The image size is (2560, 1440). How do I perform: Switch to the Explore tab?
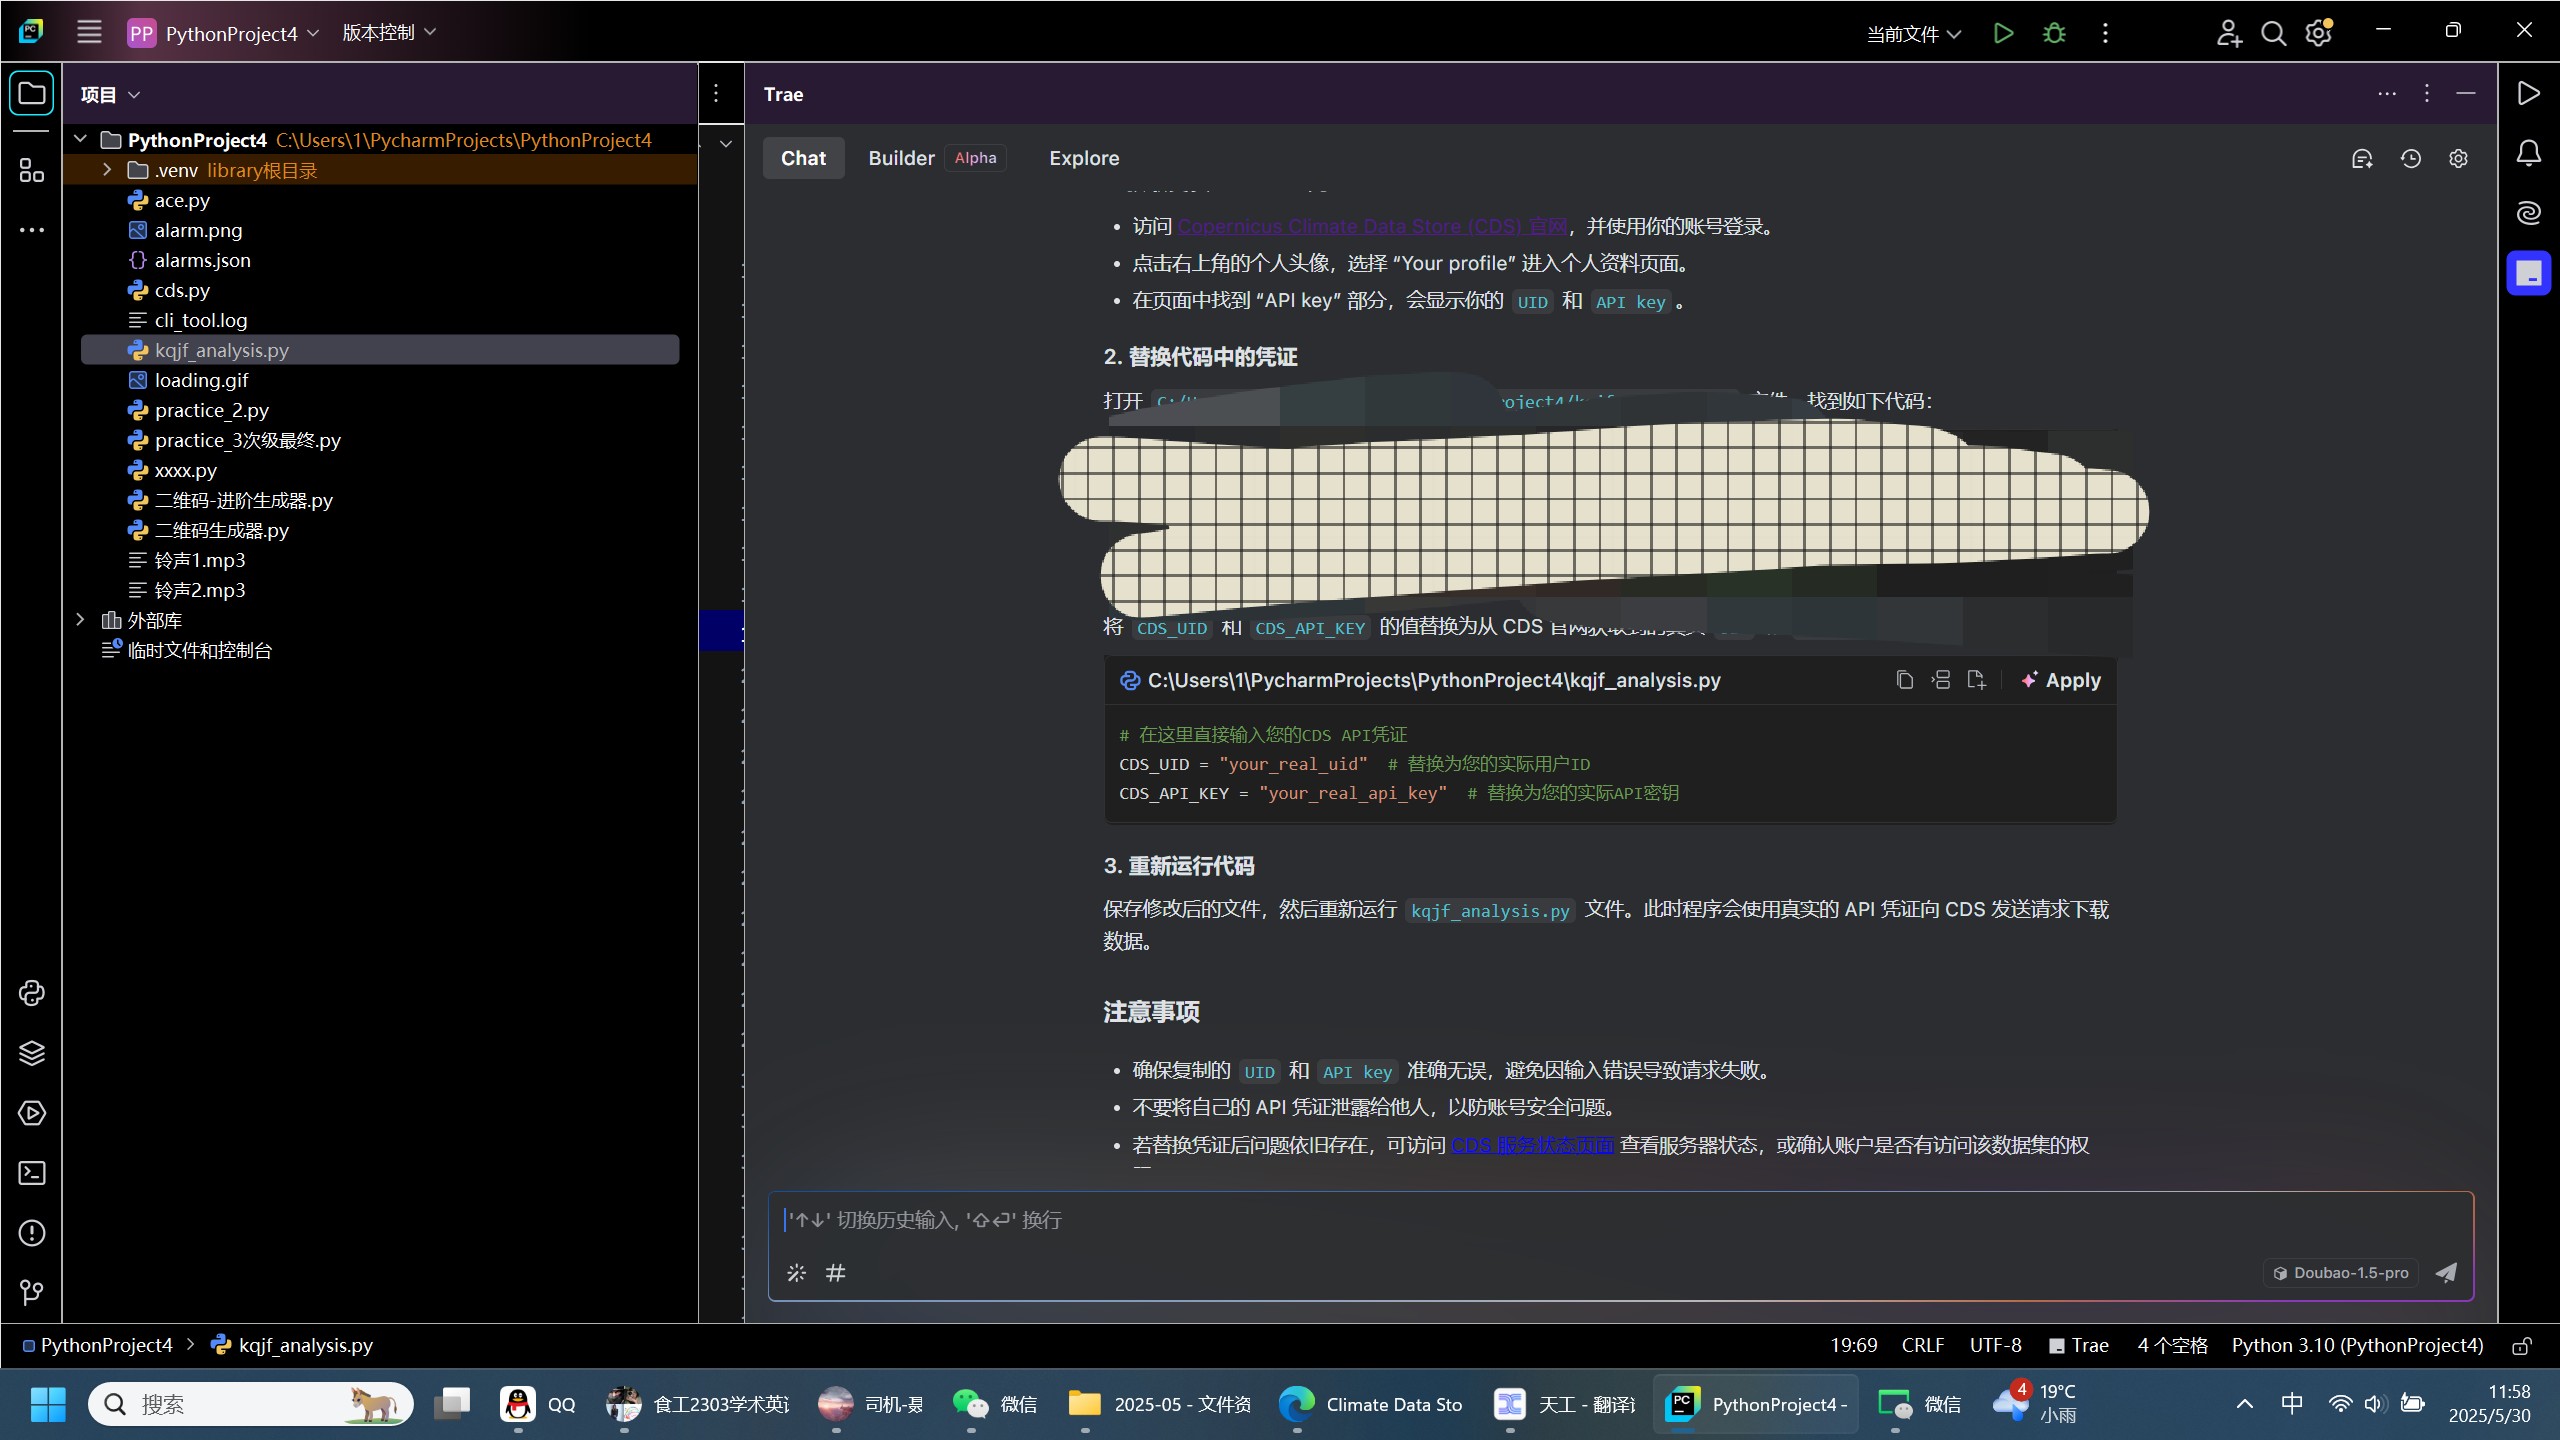(x=1083, y=158)
